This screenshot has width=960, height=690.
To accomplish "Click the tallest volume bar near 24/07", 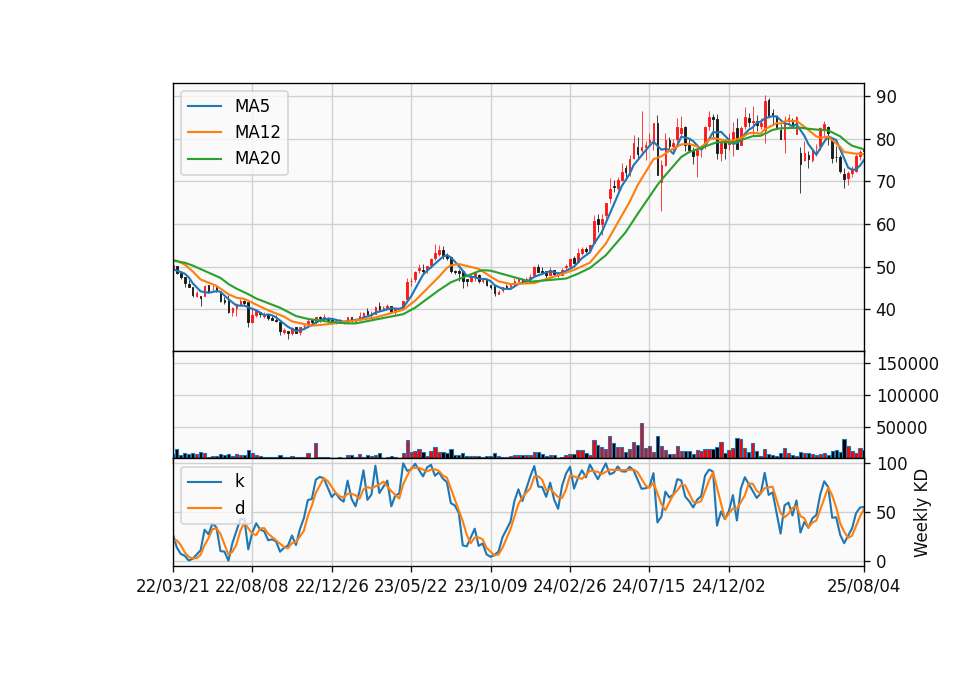I will click(x=642, y=441).
